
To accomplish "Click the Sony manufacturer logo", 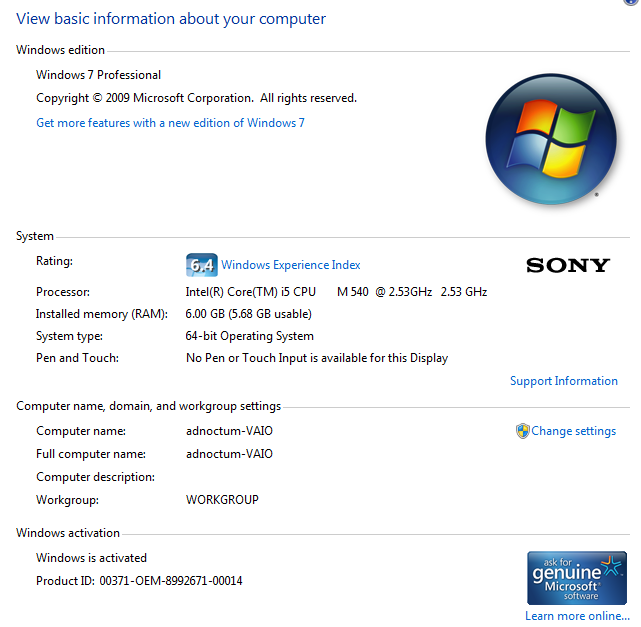I will click(x=568, y=265).
